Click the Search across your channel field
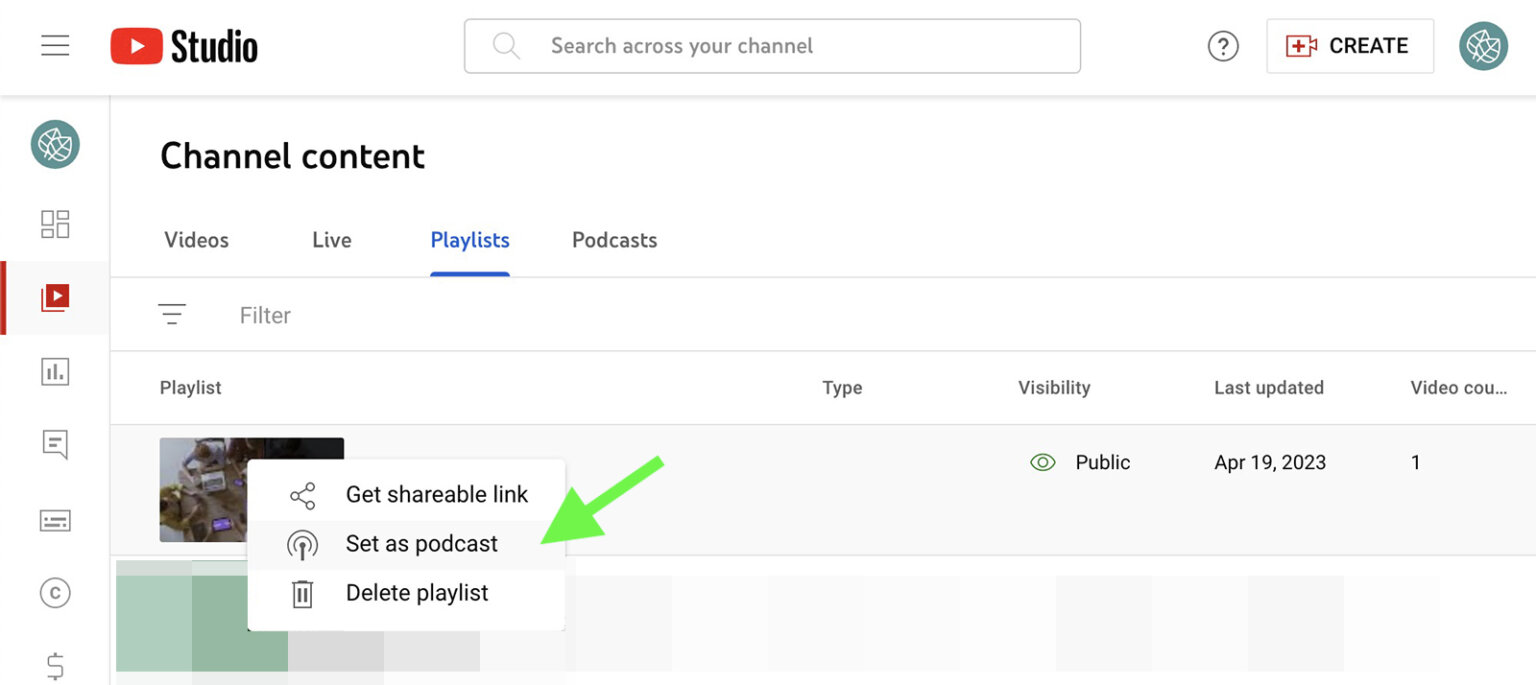Image resolution: width=1536 pixels, height=685 pixels. pos(771,45)
